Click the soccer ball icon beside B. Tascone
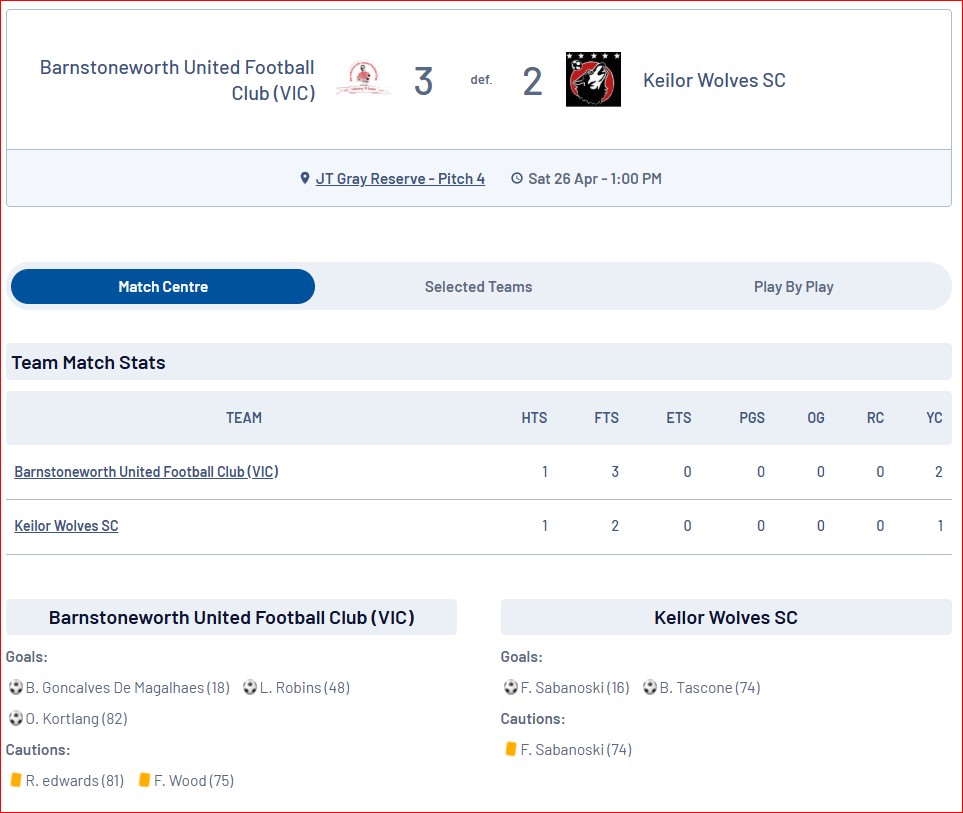This screenshot has width=963, height=813. tap(650, 687)
